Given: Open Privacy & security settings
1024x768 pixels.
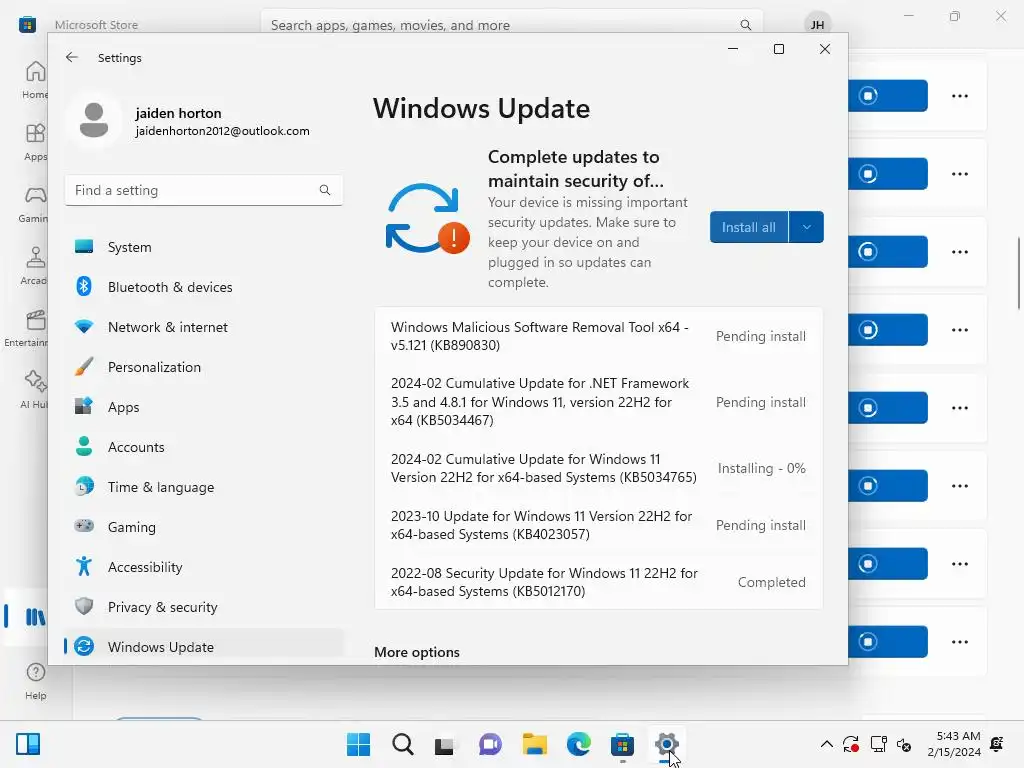Looking at the screenshot, I should click(x=204, y=607).
